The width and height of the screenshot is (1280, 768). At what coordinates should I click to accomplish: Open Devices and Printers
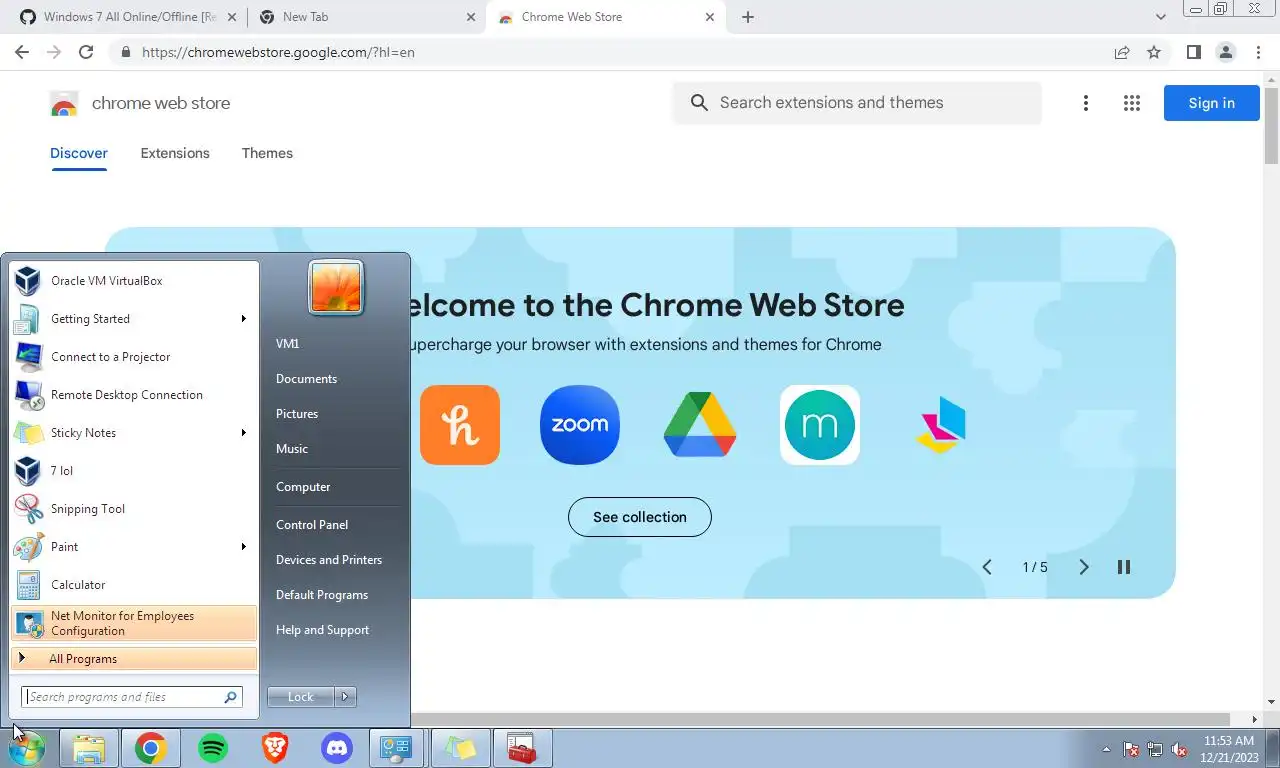[329, 560]
